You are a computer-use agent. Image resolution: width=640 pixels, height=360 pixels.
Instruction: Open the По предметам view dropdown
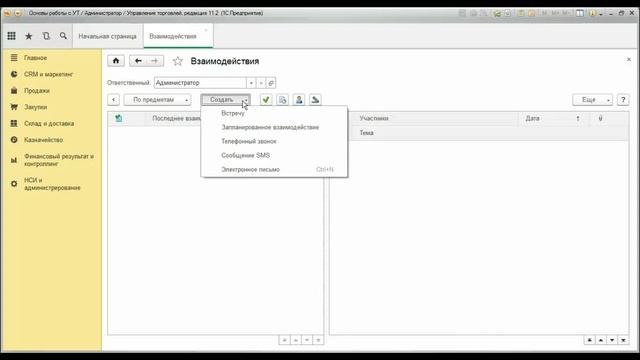[158, 100]
